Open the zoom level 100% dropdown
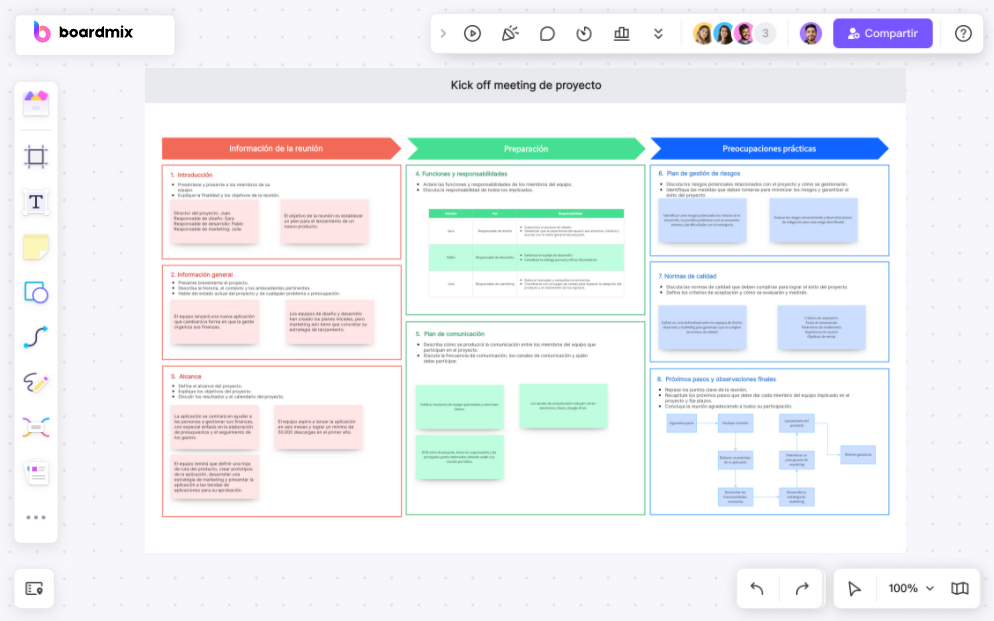994x621 pixels. tap(911, 588)
